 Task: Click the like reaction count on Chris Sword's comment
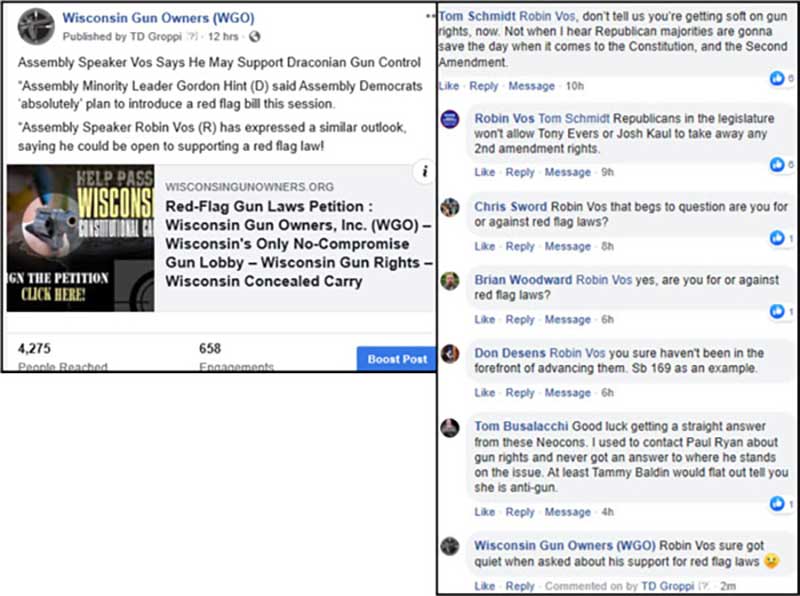[x=781, y=238]
